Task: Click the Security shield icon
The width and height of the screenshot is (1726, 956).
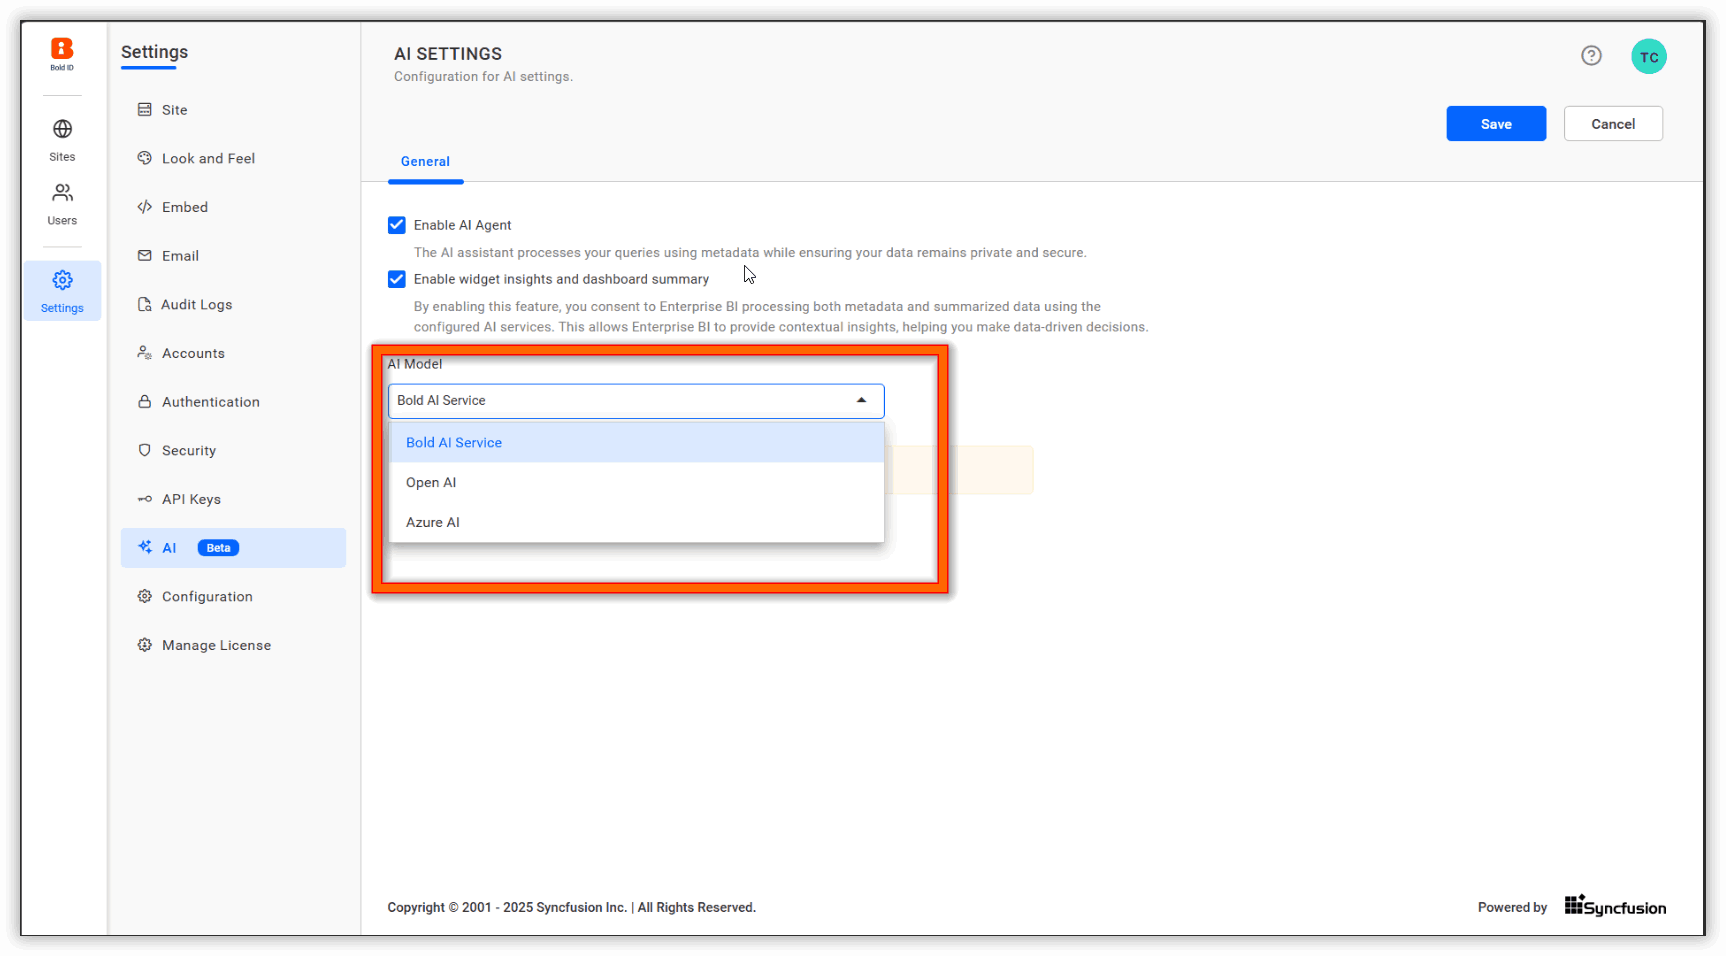Action: pyautogui.click(x=145, y=450)
